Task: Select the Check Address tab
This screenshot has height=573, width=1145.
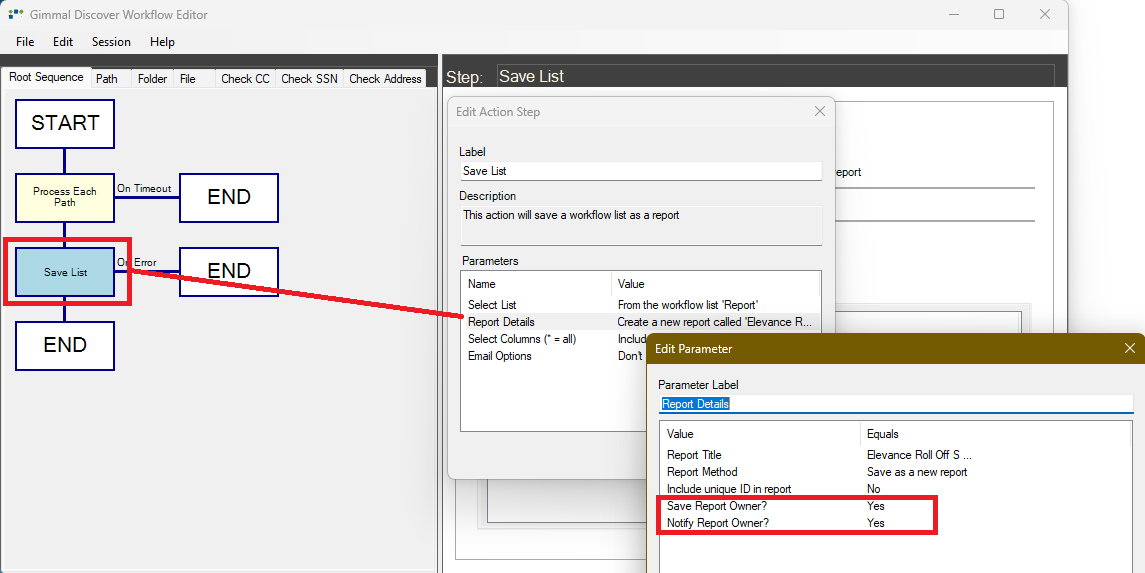Action: pos(385,79)
